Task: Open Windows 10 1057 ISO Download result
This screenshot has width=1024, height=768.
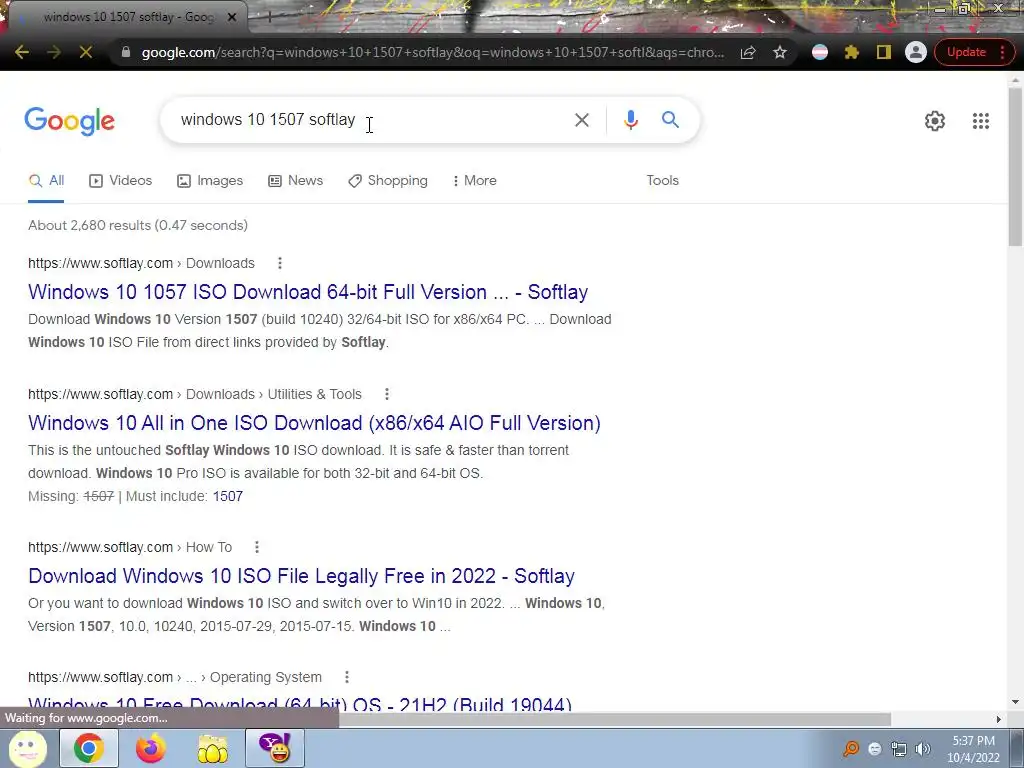Action: [x=308, y=292]
